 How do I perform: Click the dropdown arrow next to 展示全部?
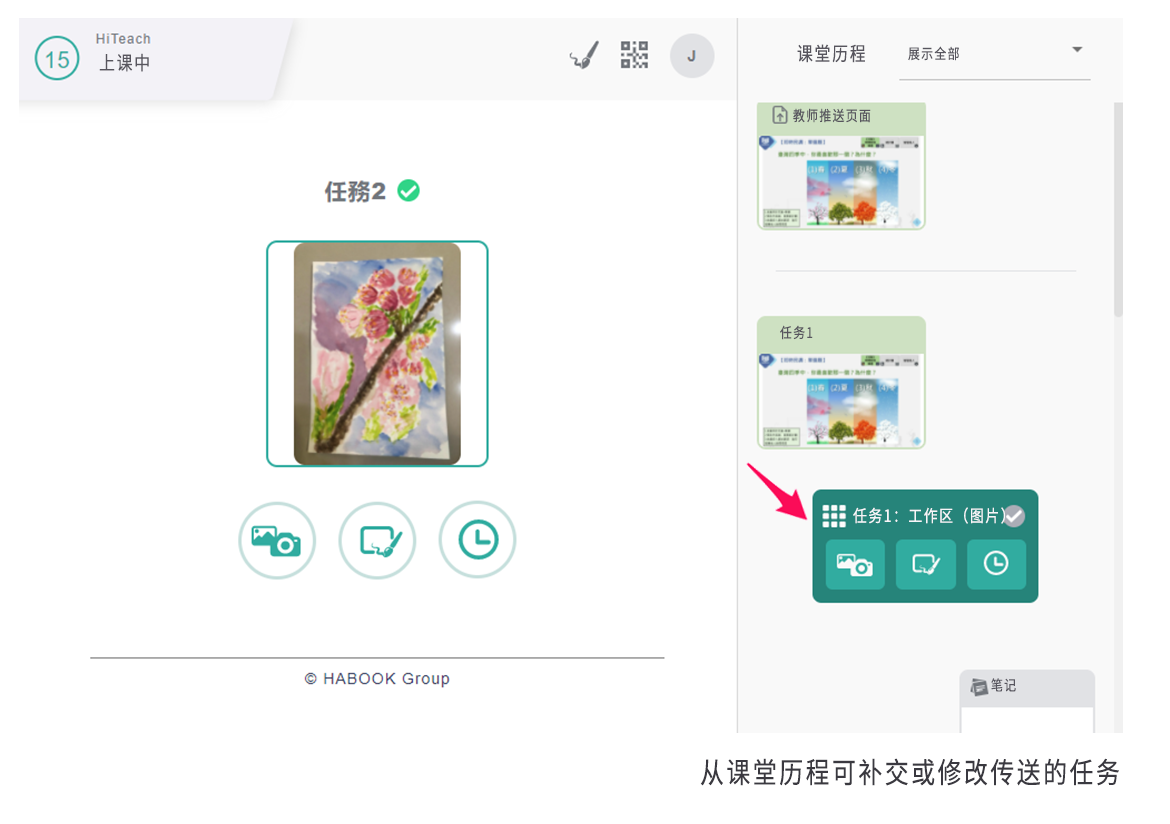pyautogui.click(x=1077, y=50)
